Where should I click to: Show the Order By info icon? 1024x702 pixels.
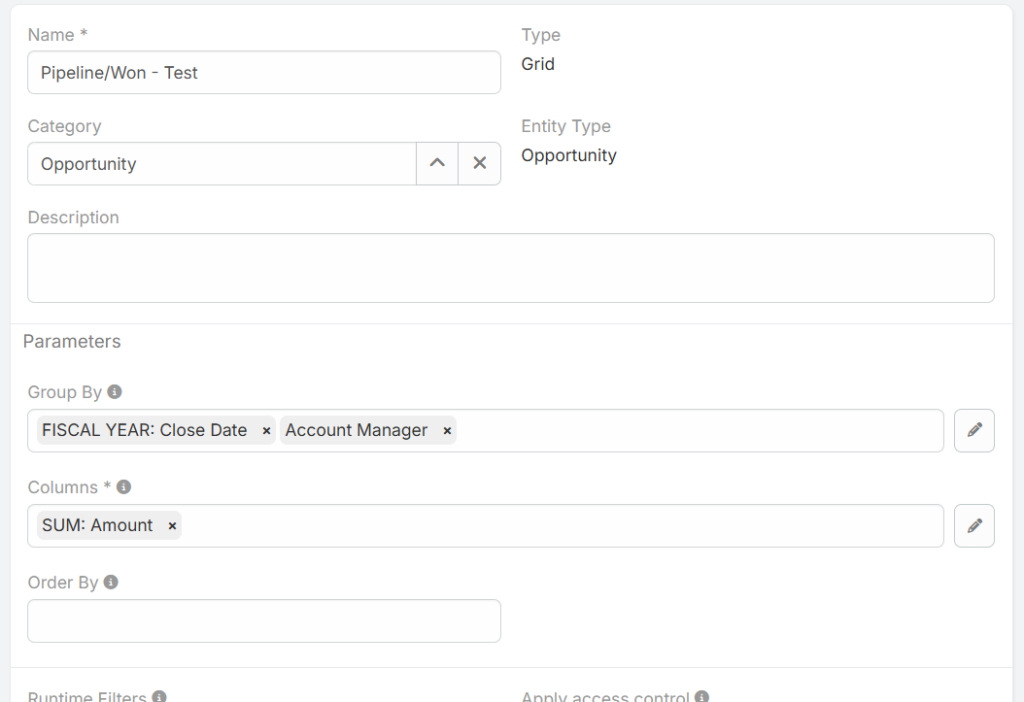click(111, 582)
